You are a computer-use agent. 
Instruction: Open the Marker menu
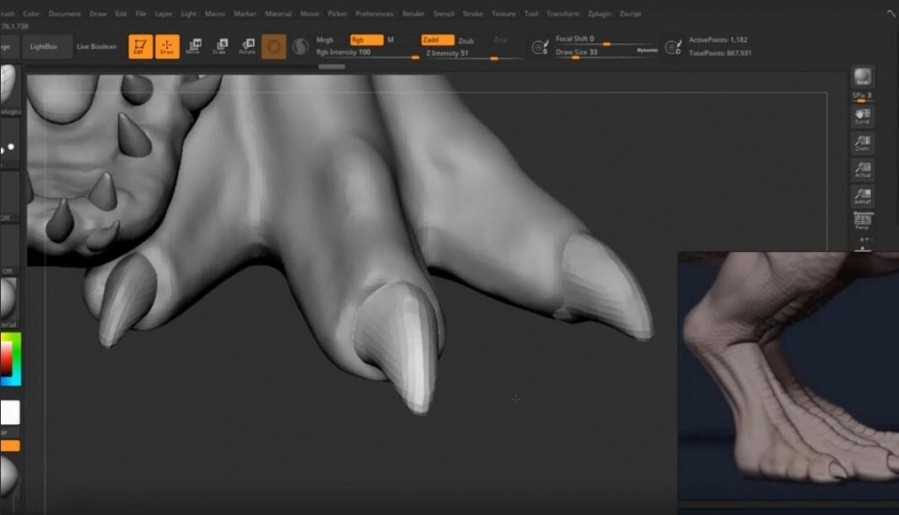coord(245,13)
